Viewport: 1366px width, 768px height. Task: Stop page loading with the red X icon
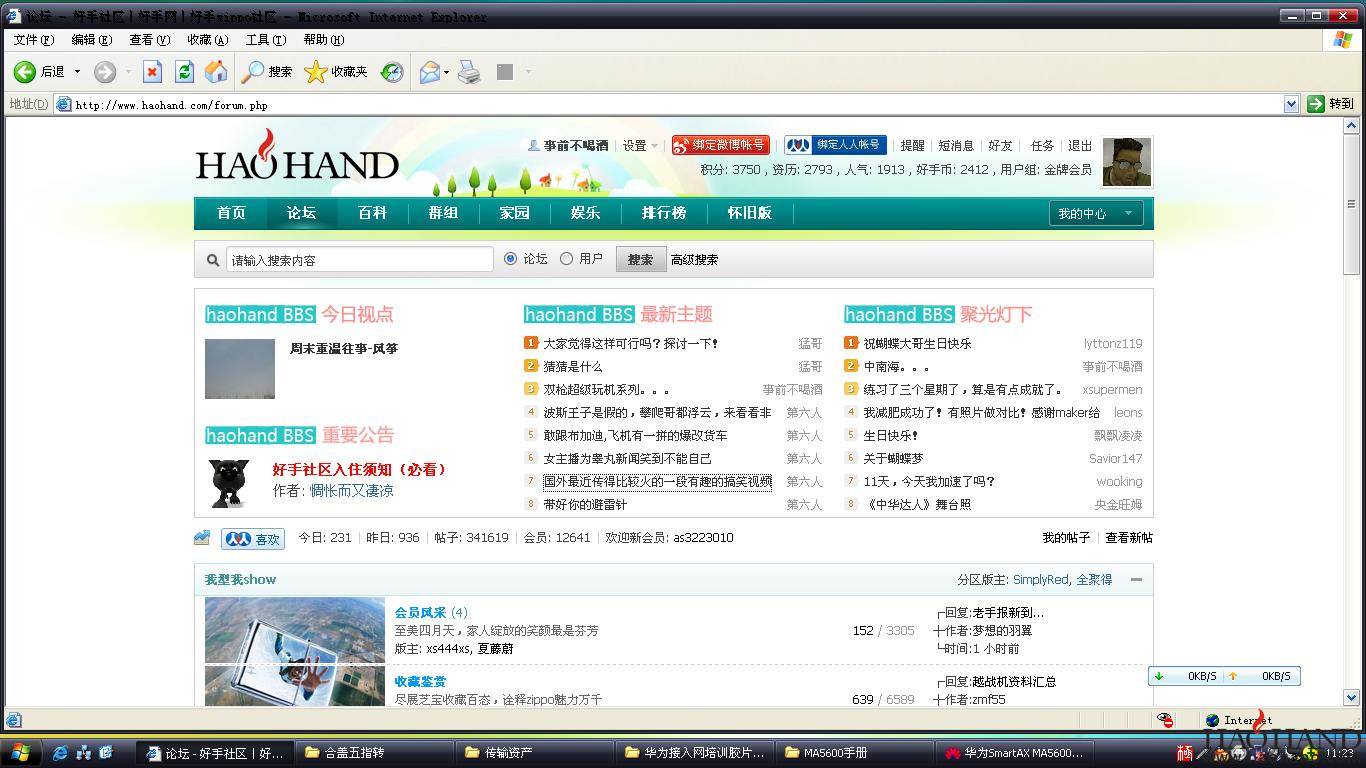(152, 72)
